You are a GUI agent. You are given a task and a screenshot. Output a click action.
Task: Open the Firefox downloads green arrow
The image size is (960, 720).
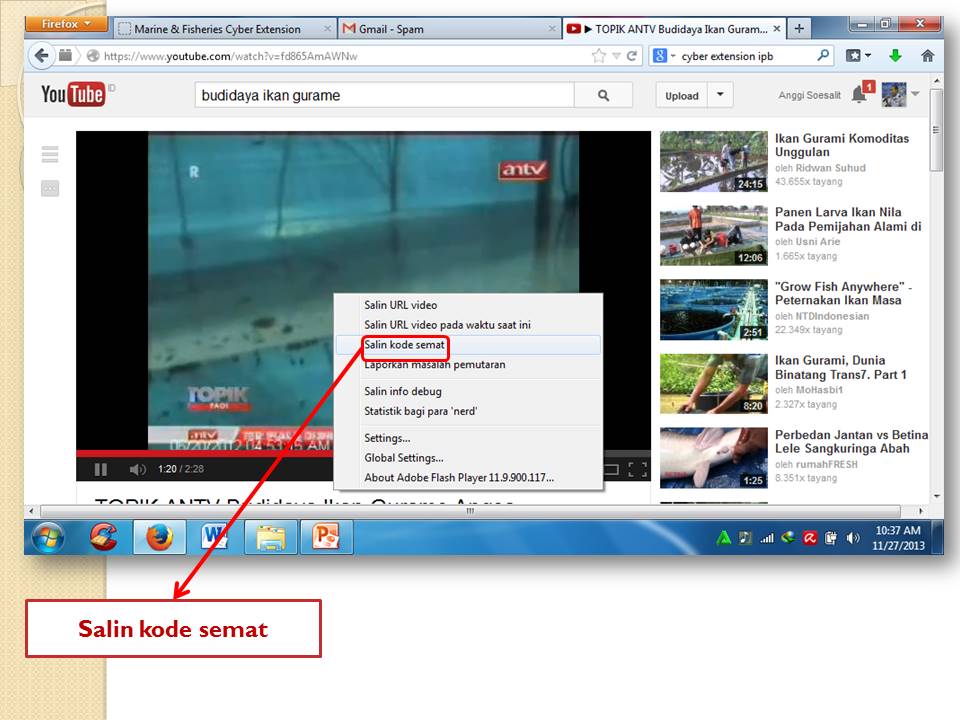[x=895, y=56]
